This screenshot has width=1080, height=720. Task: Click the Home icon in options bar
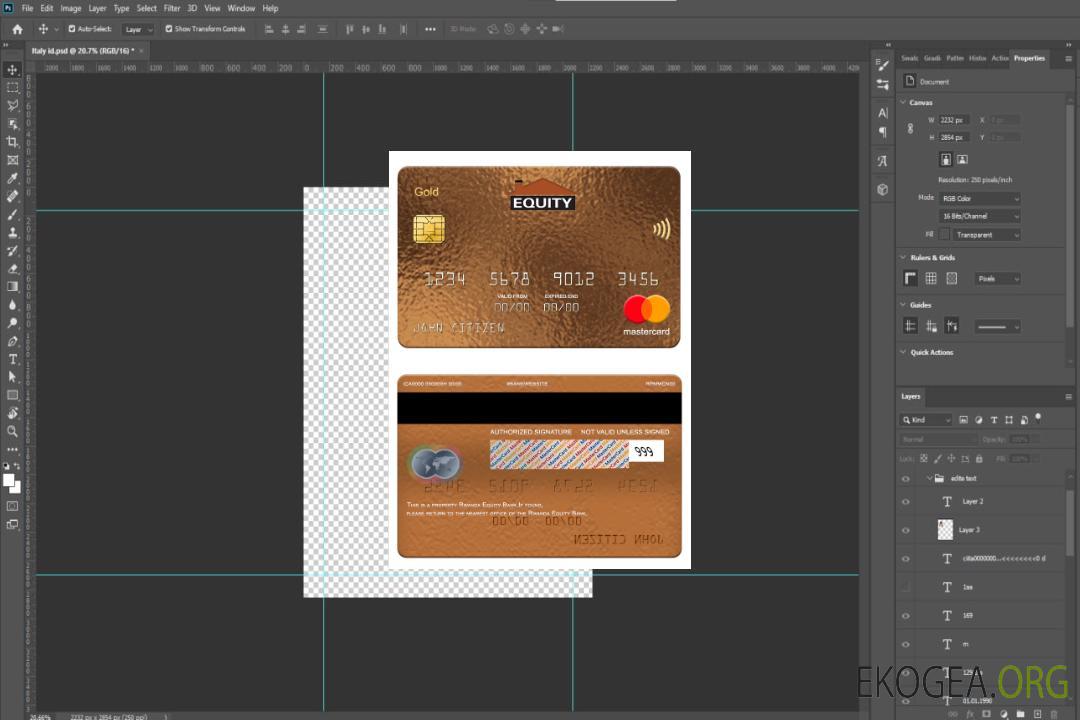[17, 29]
